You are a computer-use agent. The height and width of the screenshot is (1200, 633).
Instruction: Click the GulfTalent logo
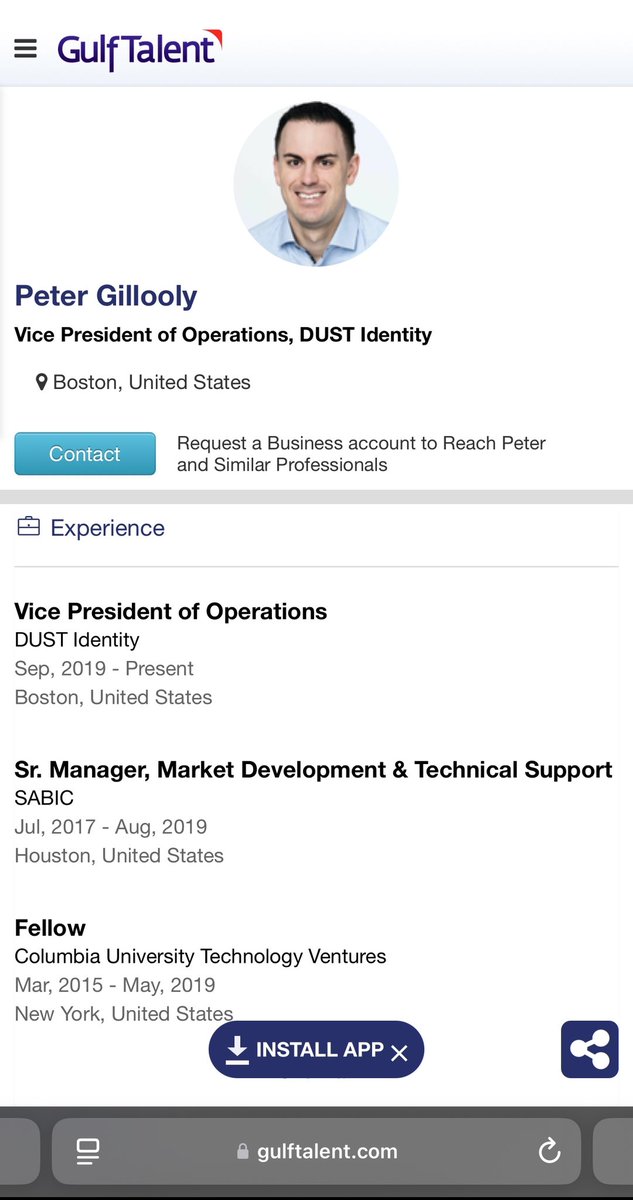(139, 49)
